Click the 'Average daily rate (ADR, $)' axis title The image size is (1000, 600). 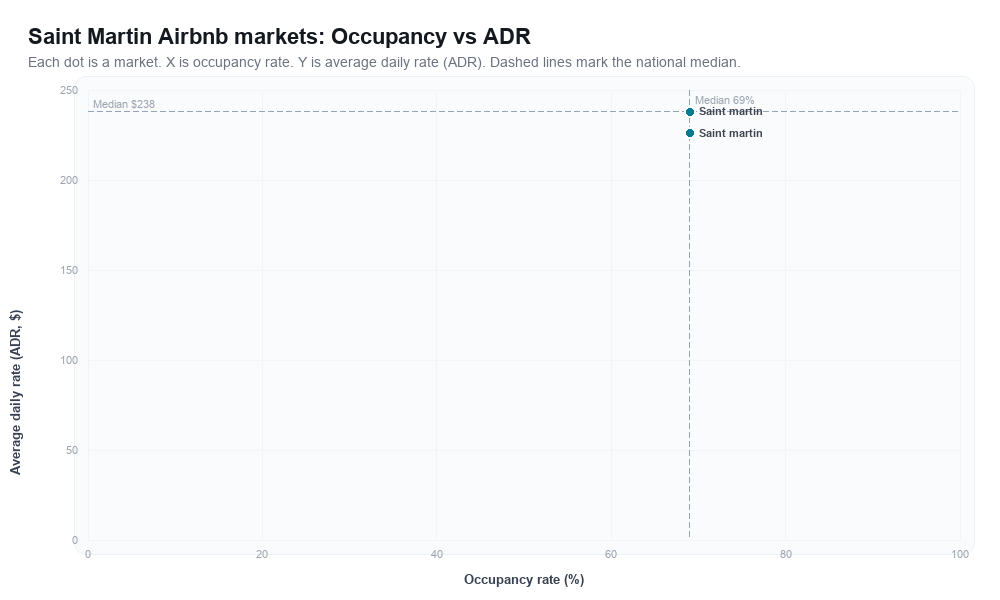click(15, 392)
